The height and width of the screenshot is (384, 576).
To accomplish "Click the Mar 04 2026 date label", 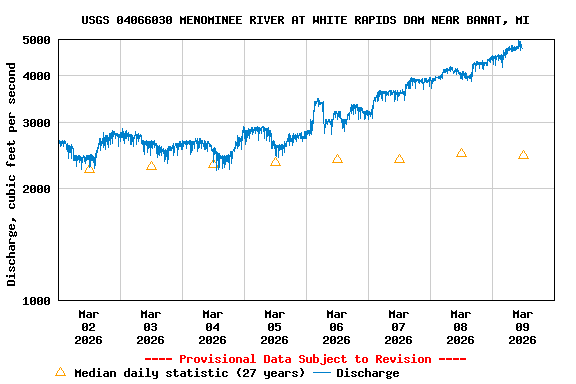I will pyautogui.click(x=213, y=327).
